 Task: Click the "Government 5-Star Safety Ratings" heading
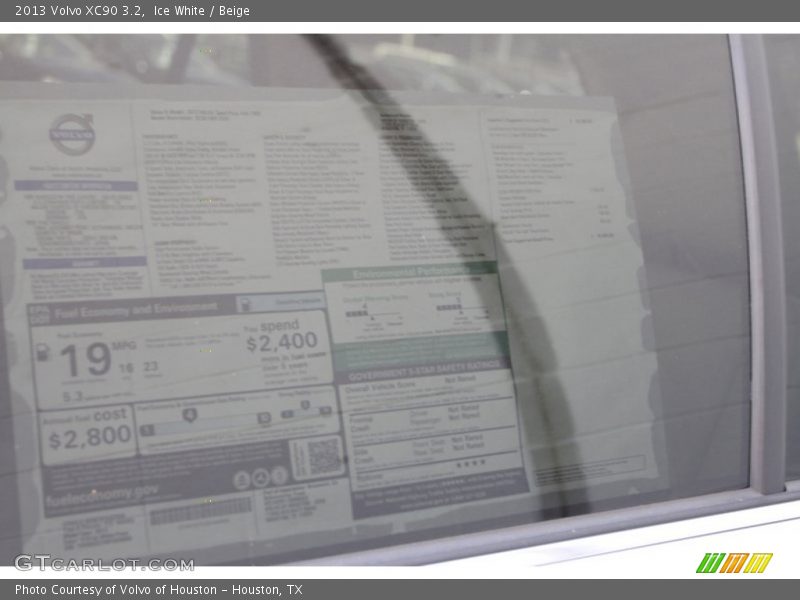pos(424,371)
